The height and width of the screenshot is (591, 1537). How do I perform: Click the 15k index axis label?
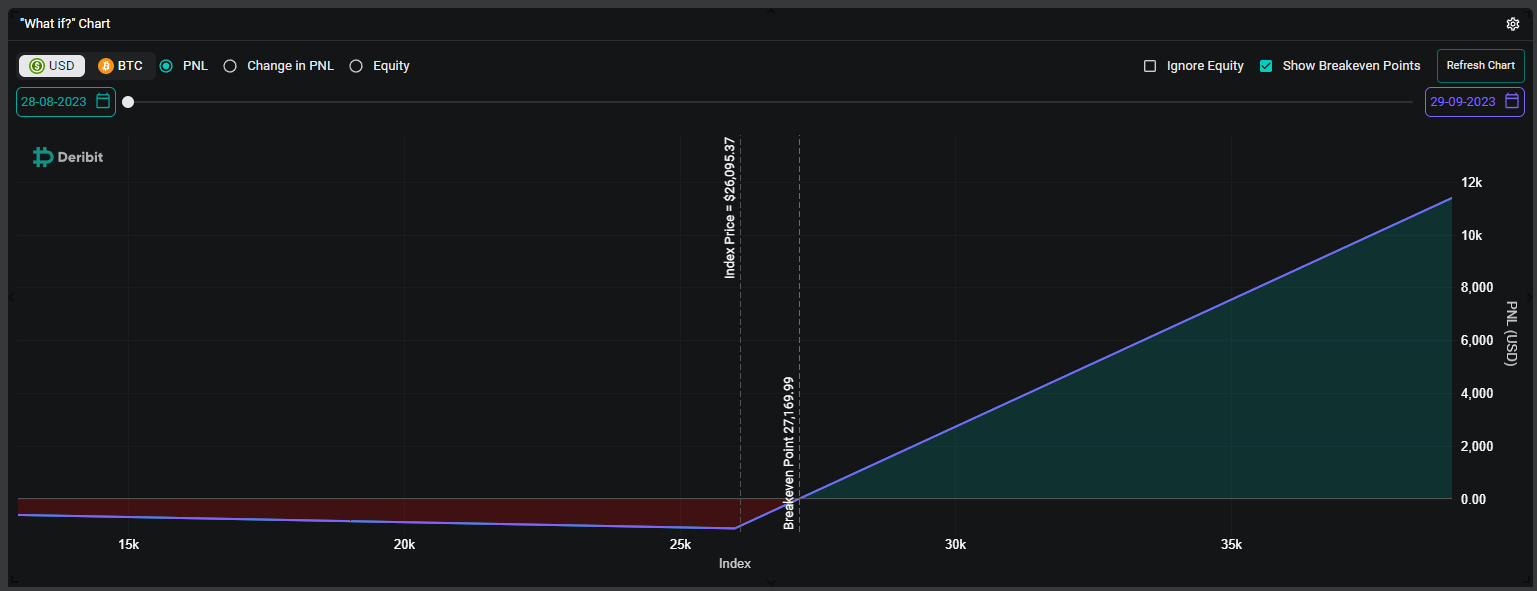coord(128,545)
